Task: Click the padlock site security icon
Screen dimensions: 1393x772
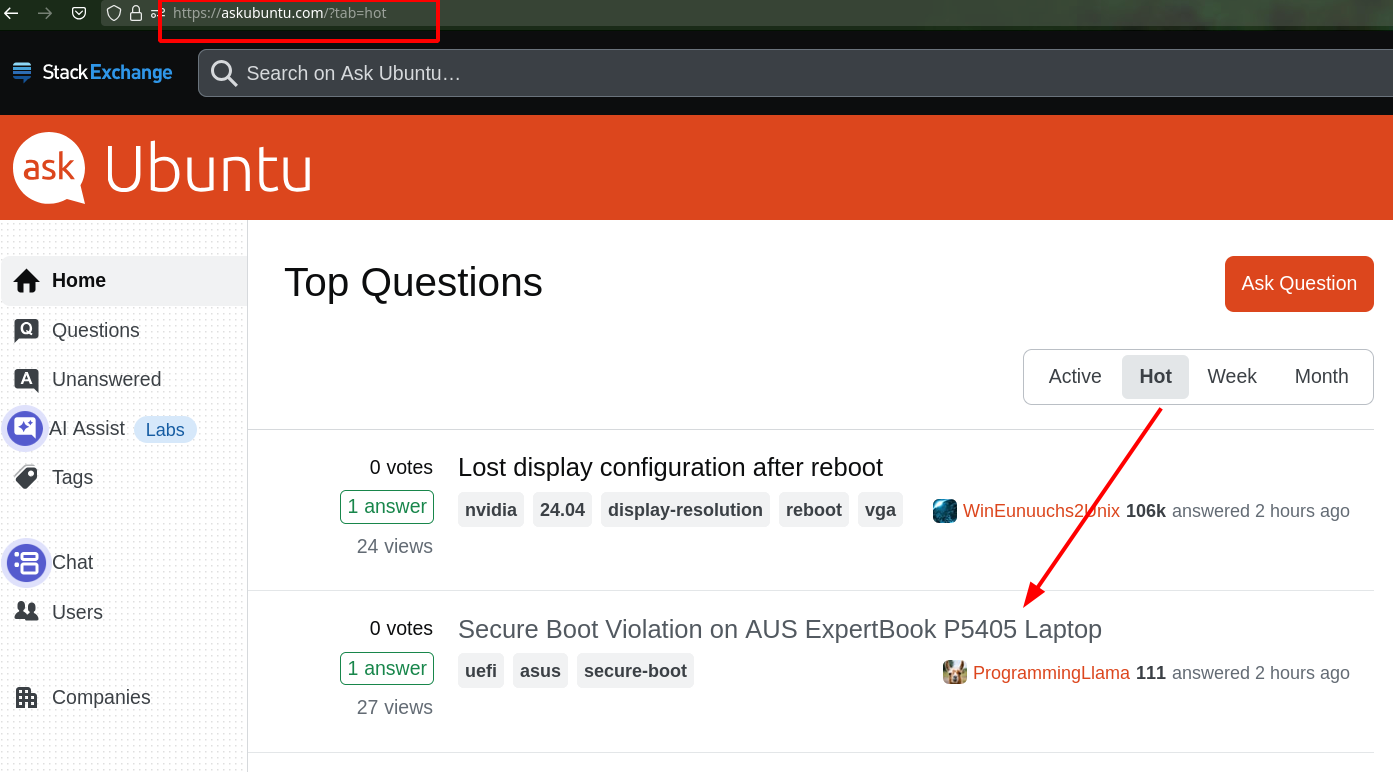Action: tap(136, 13)
